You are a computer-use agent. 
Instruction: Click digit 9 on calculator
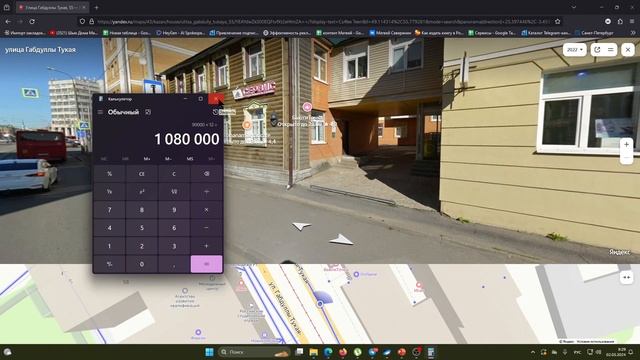coord(174,210)
